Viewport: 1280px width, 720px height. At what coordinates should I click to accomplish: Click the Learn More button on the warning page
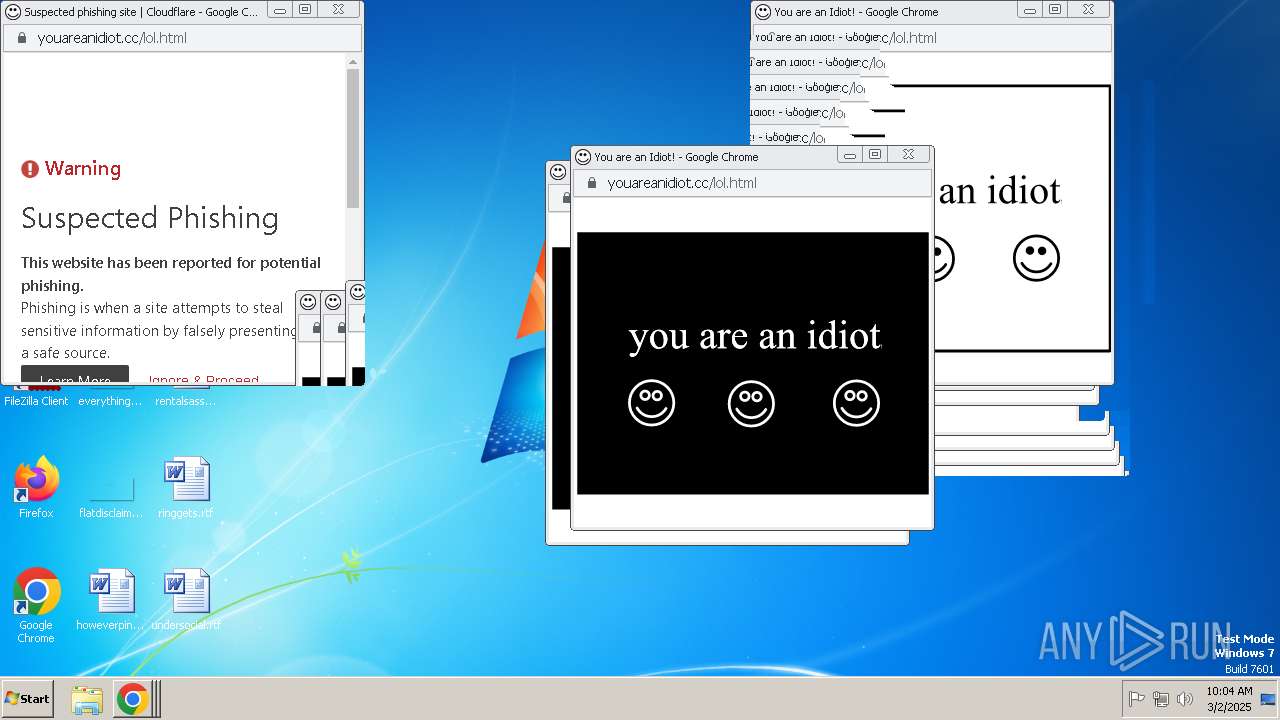75,376
